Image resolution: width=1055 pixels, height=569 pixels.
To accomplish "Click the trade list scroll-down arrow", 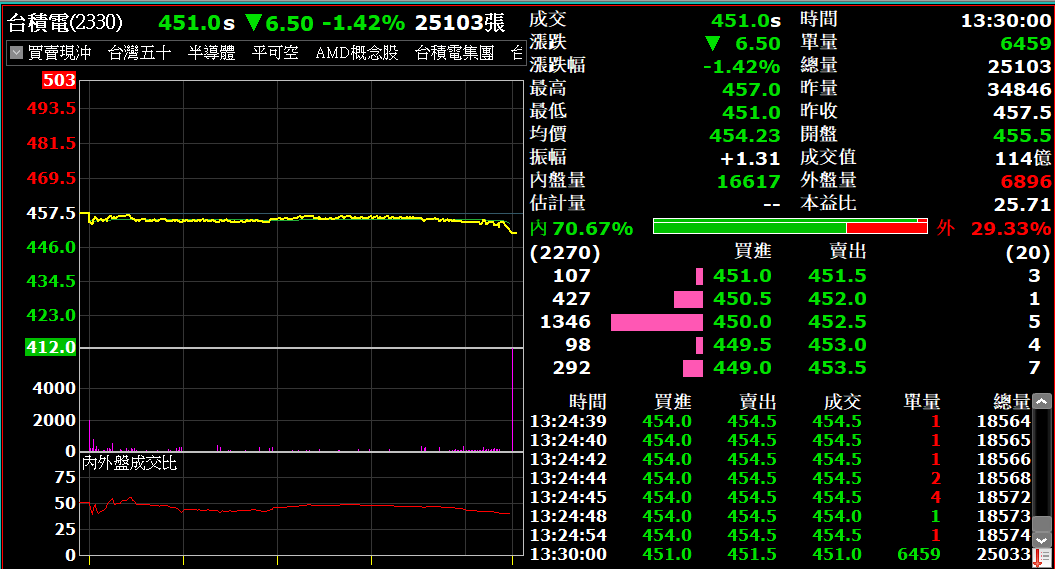I will point(1042,540).
